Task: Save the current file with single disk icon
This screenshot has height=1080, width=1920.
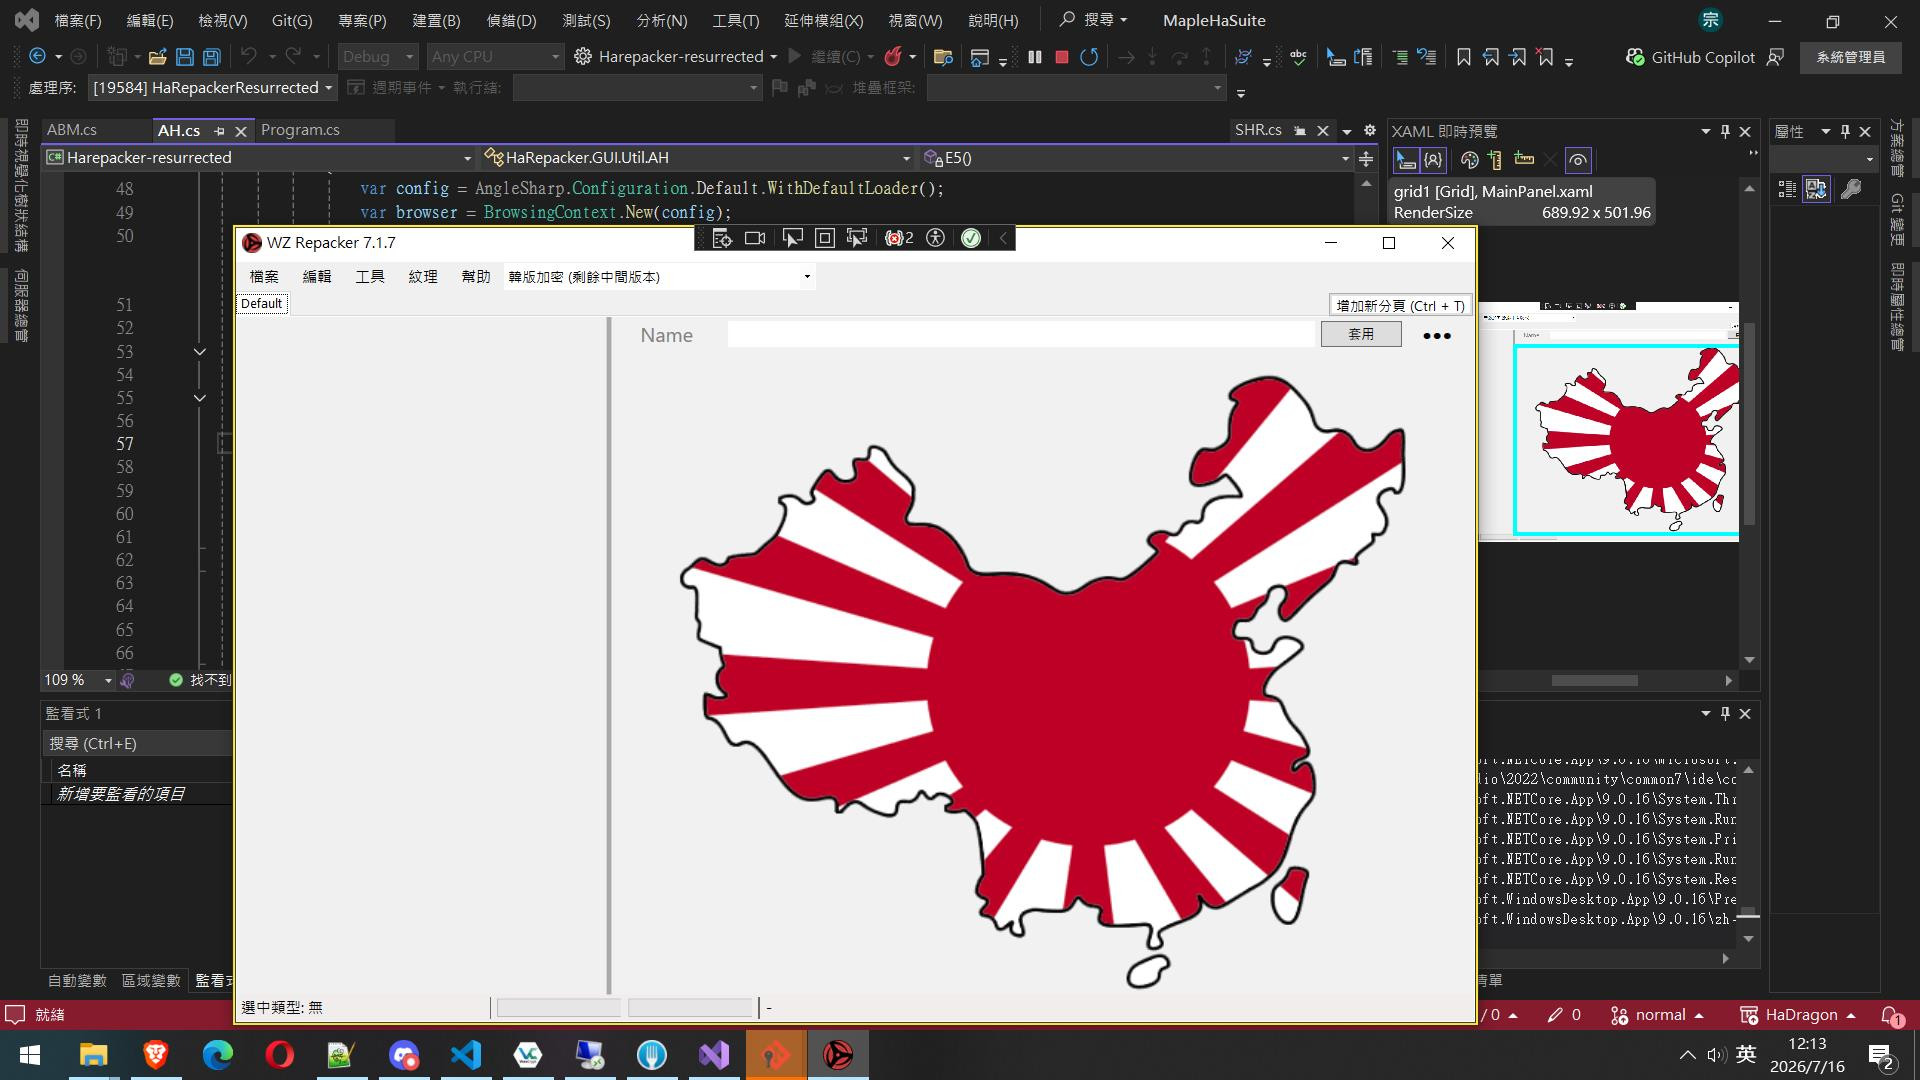Action: pos(185,57)
